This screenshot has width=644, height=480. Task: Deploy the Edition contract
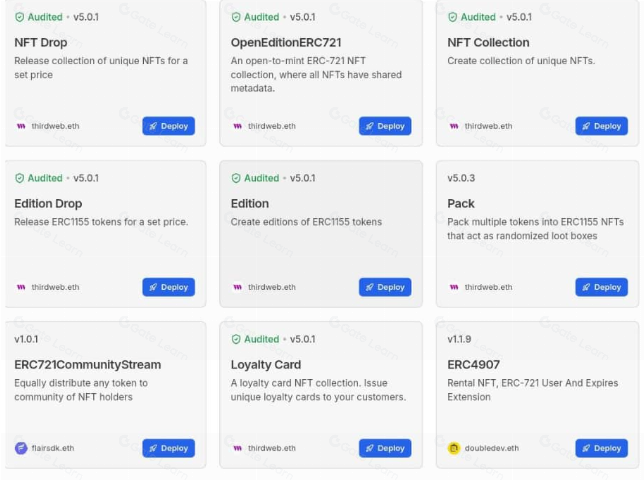tap(385, 287)
